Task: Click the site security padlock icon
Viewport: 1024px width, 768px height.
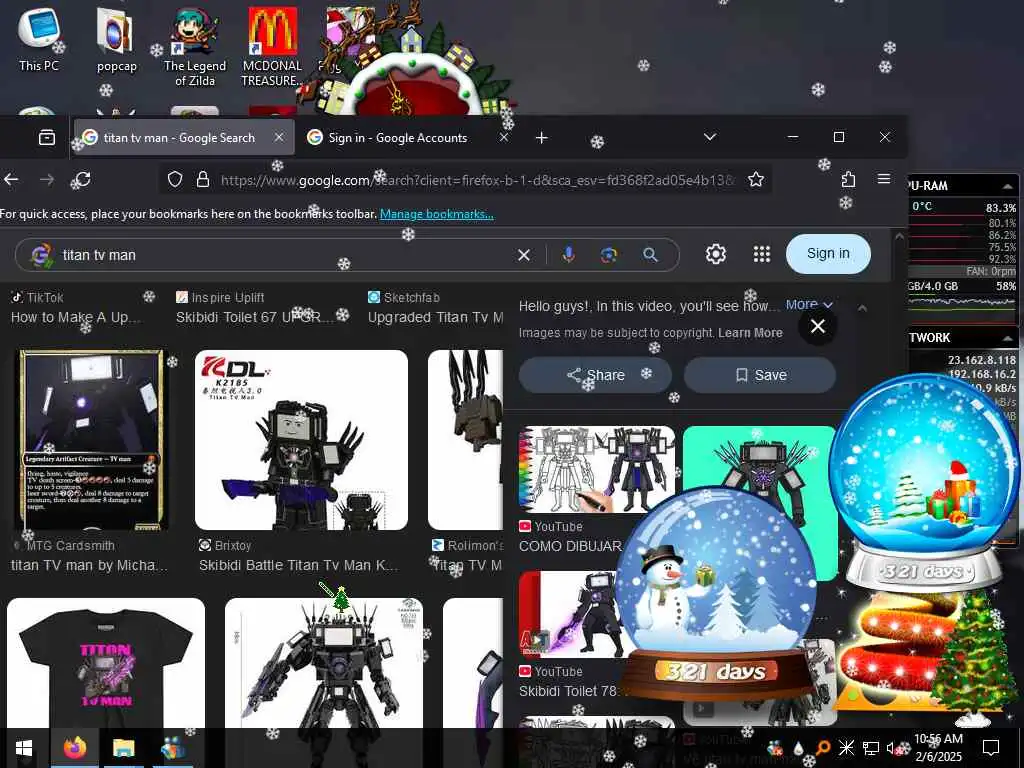Action: coord(203,180)
